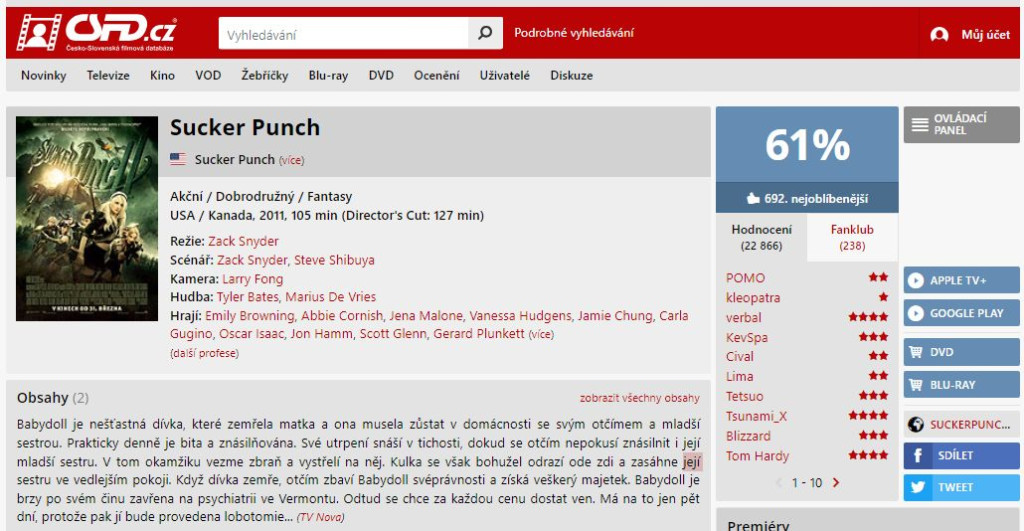The width and height of the screenshot is (1024, 531).
Task: Open user Blizzard's profile
Action: [x=748, y=436]
